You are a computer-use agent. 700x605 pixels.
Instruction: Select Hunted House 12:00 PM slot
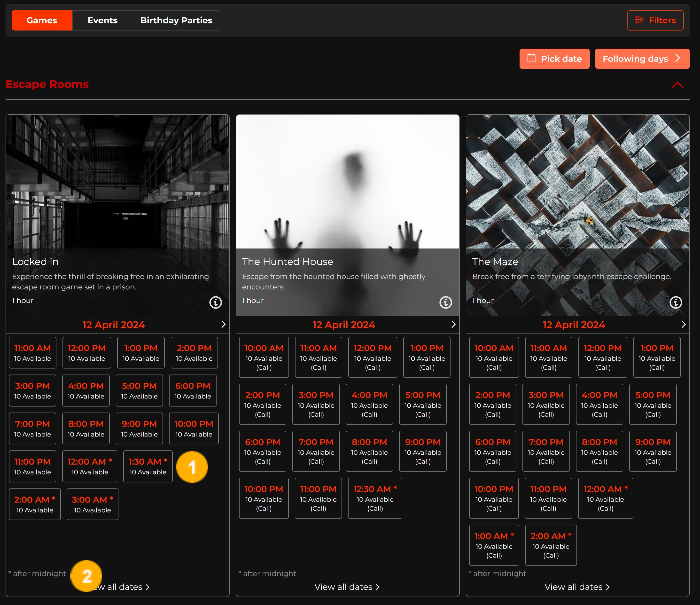[372, 357]
